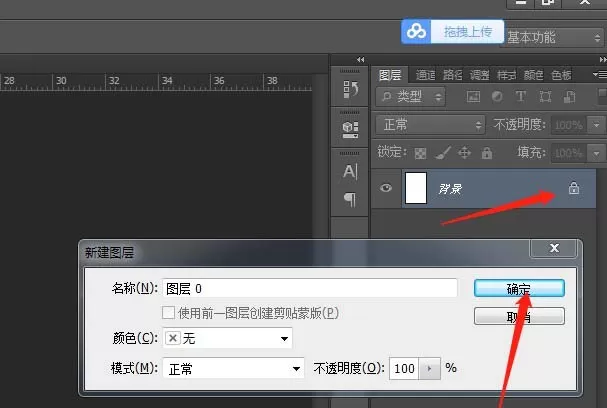Filter layers by pixel layer icon
The width and height of the screenshot is (607, 408).
coord(473,96)
